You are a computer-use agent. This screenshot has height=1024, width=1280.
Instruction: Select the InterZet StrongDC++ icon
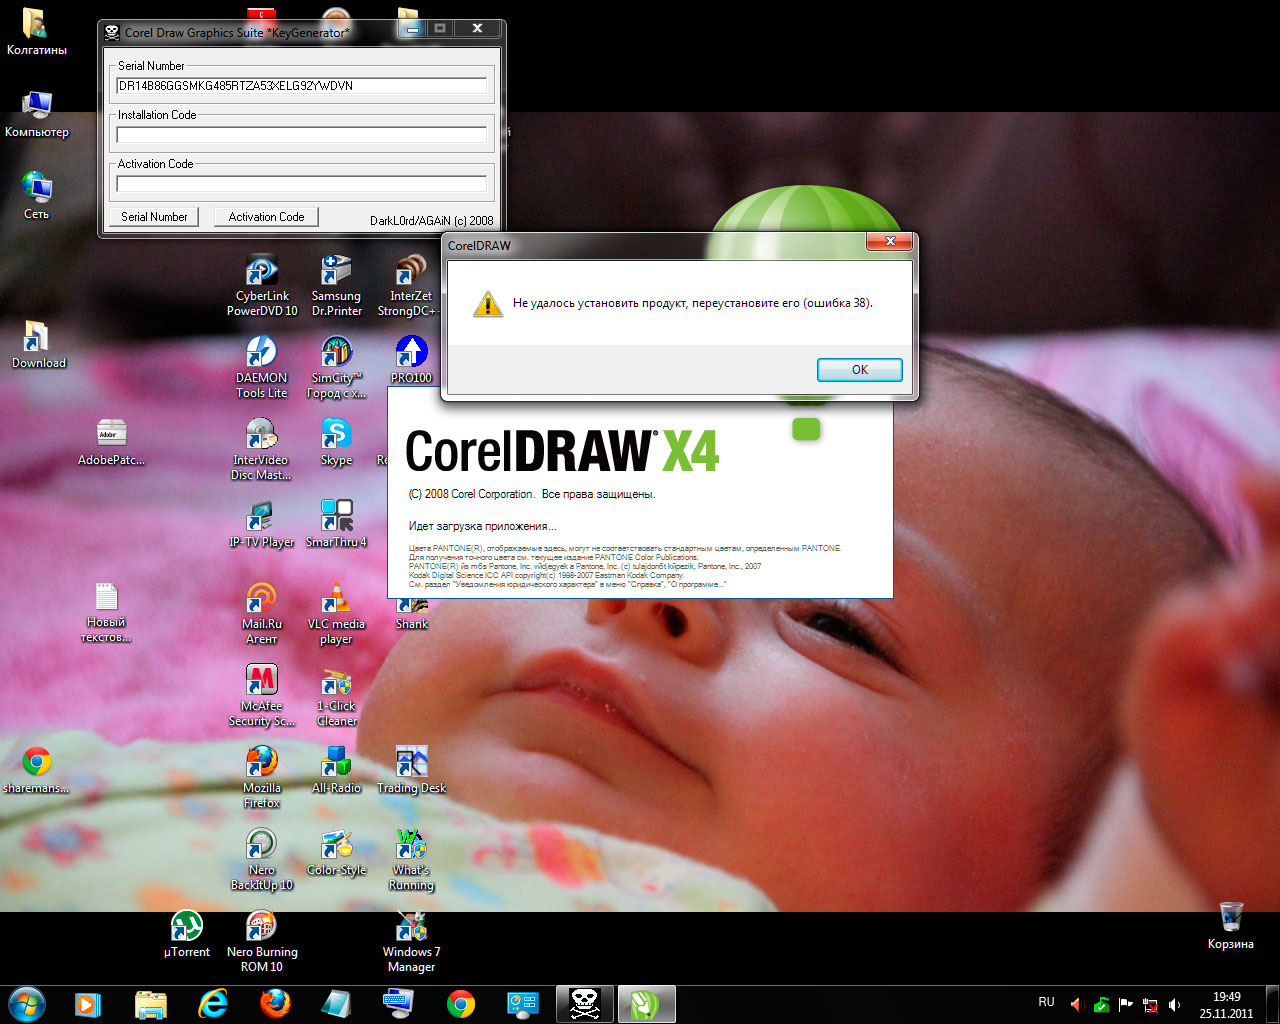pos(411,285)
